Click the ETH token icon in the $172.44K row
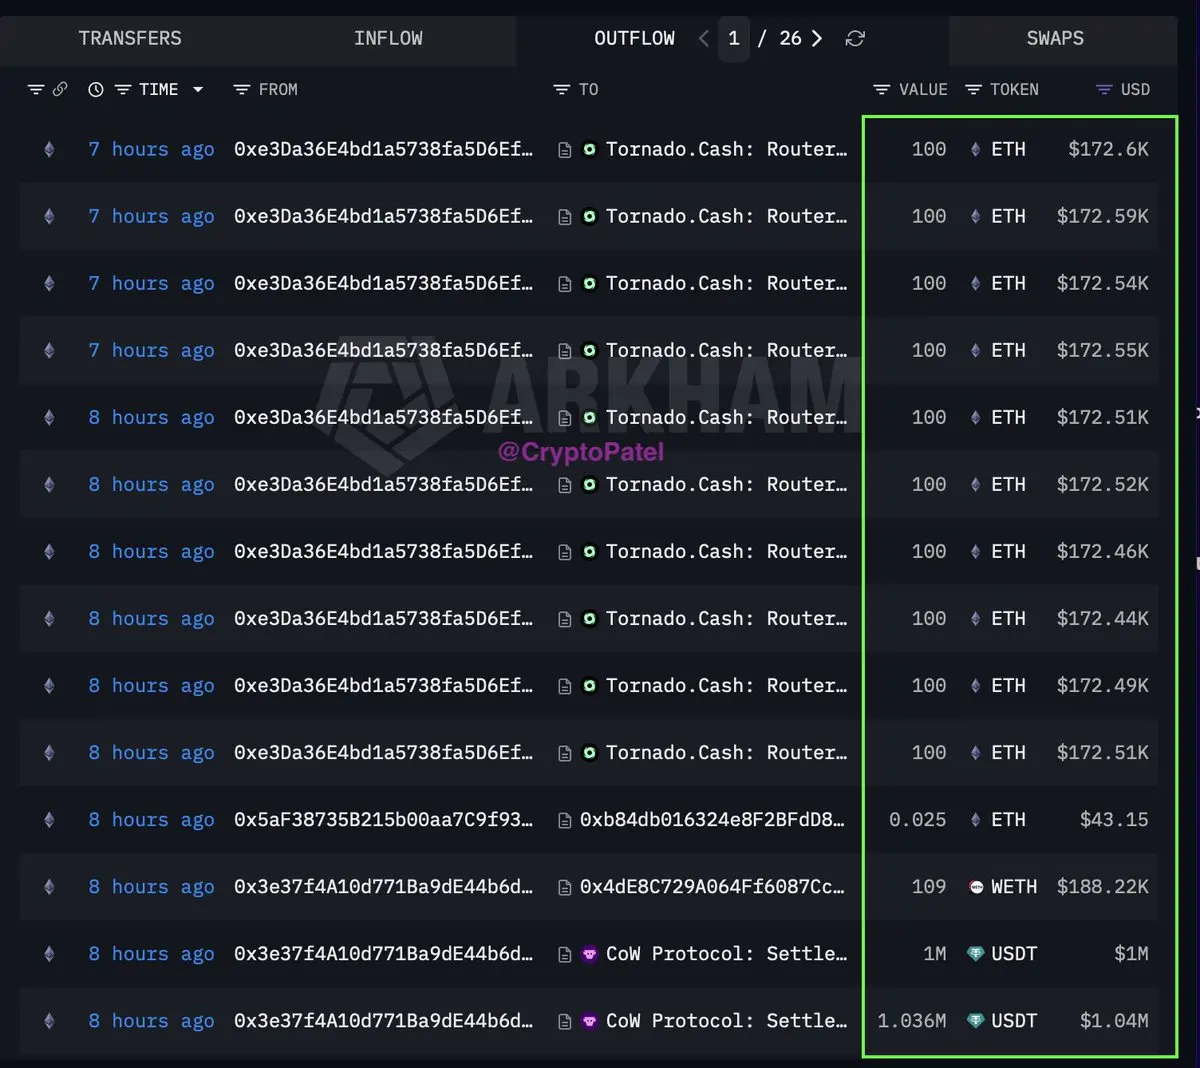The height and width of the screenshot is (1068, 1200). [976, 619]
